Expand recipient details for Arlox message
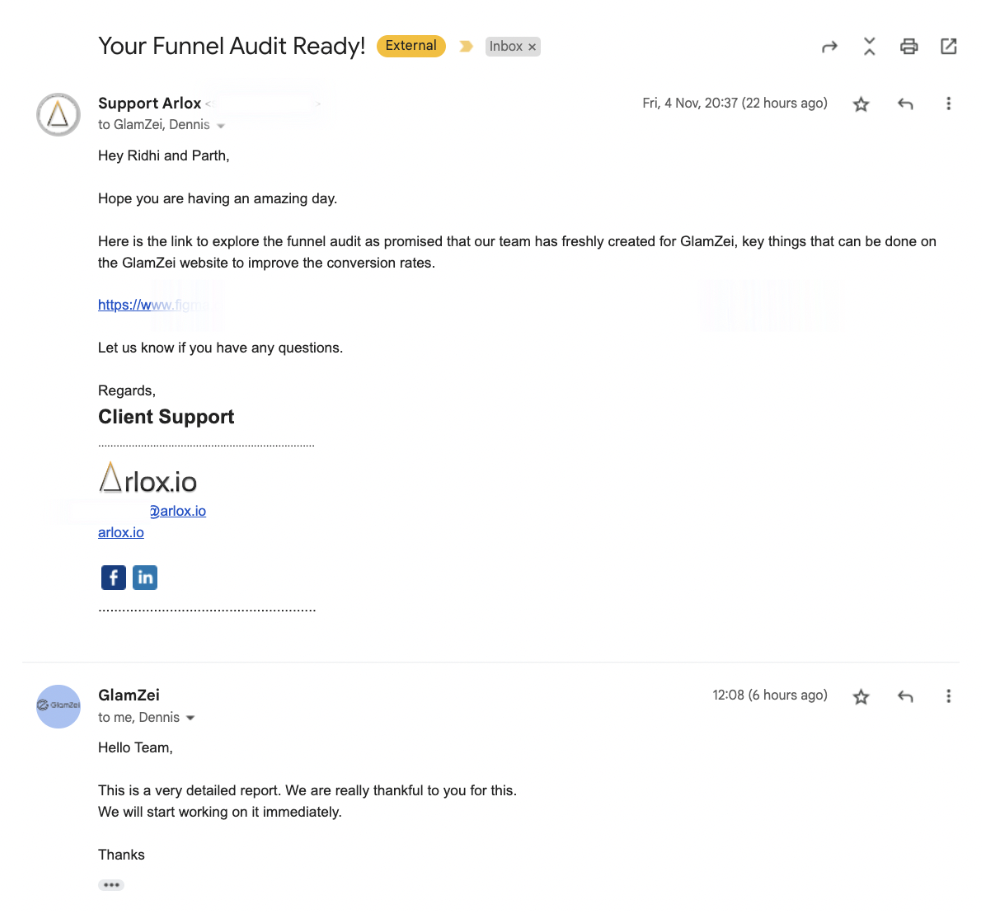The width and height of the screenshot is (982, 912). (221, 126)
